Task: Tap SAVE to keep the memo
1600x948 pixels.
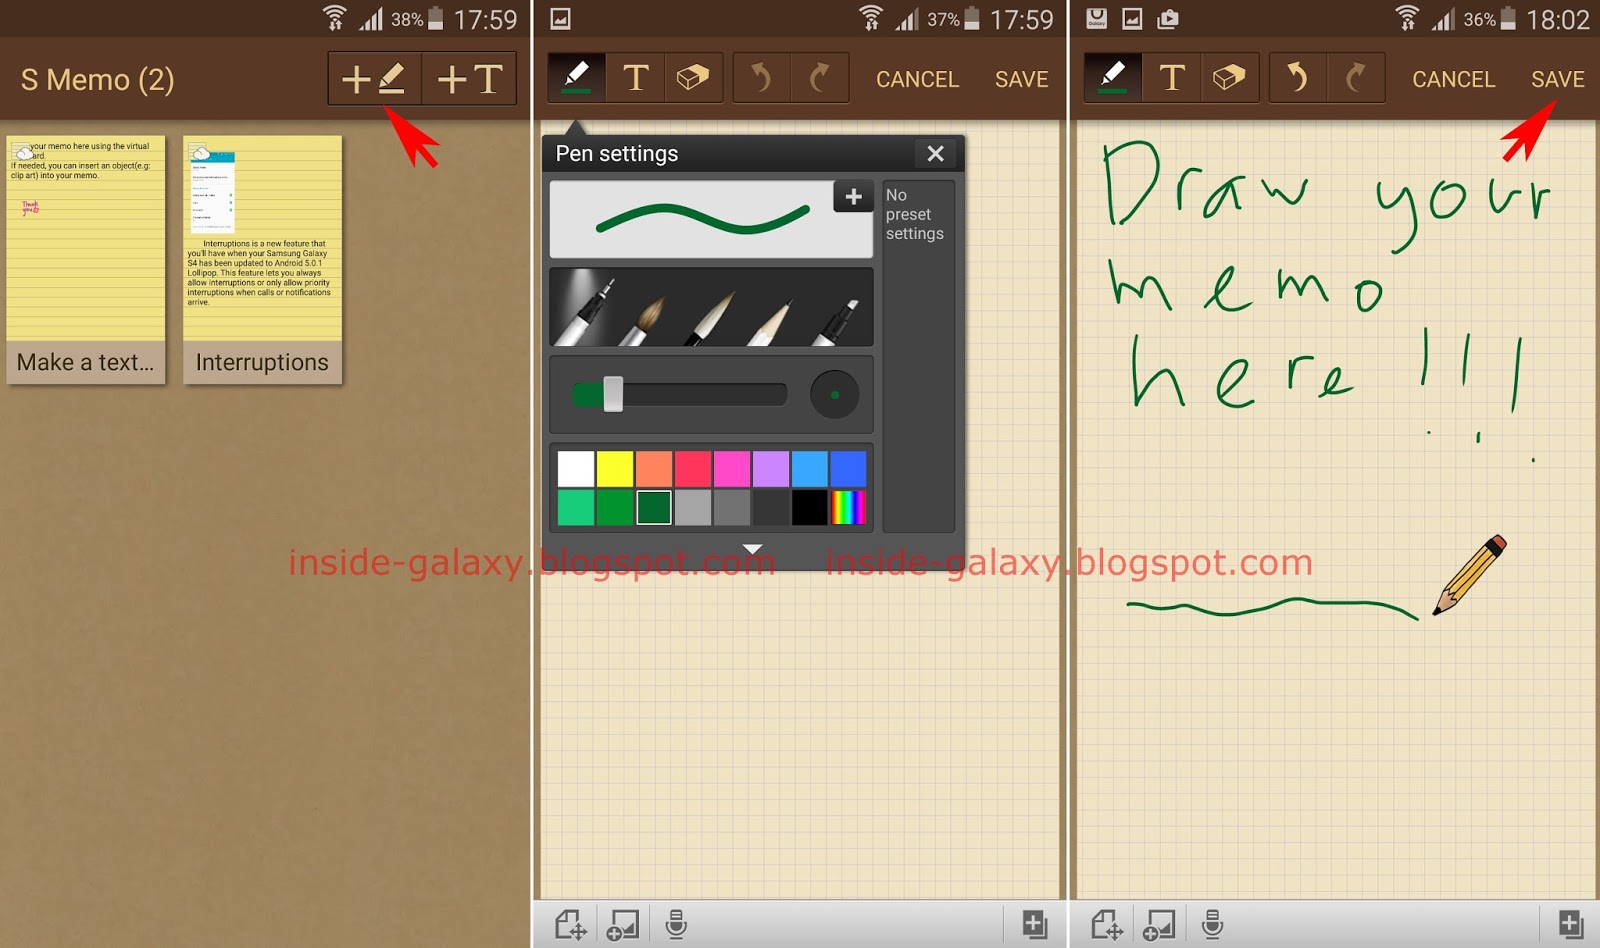Action: 1556,79
